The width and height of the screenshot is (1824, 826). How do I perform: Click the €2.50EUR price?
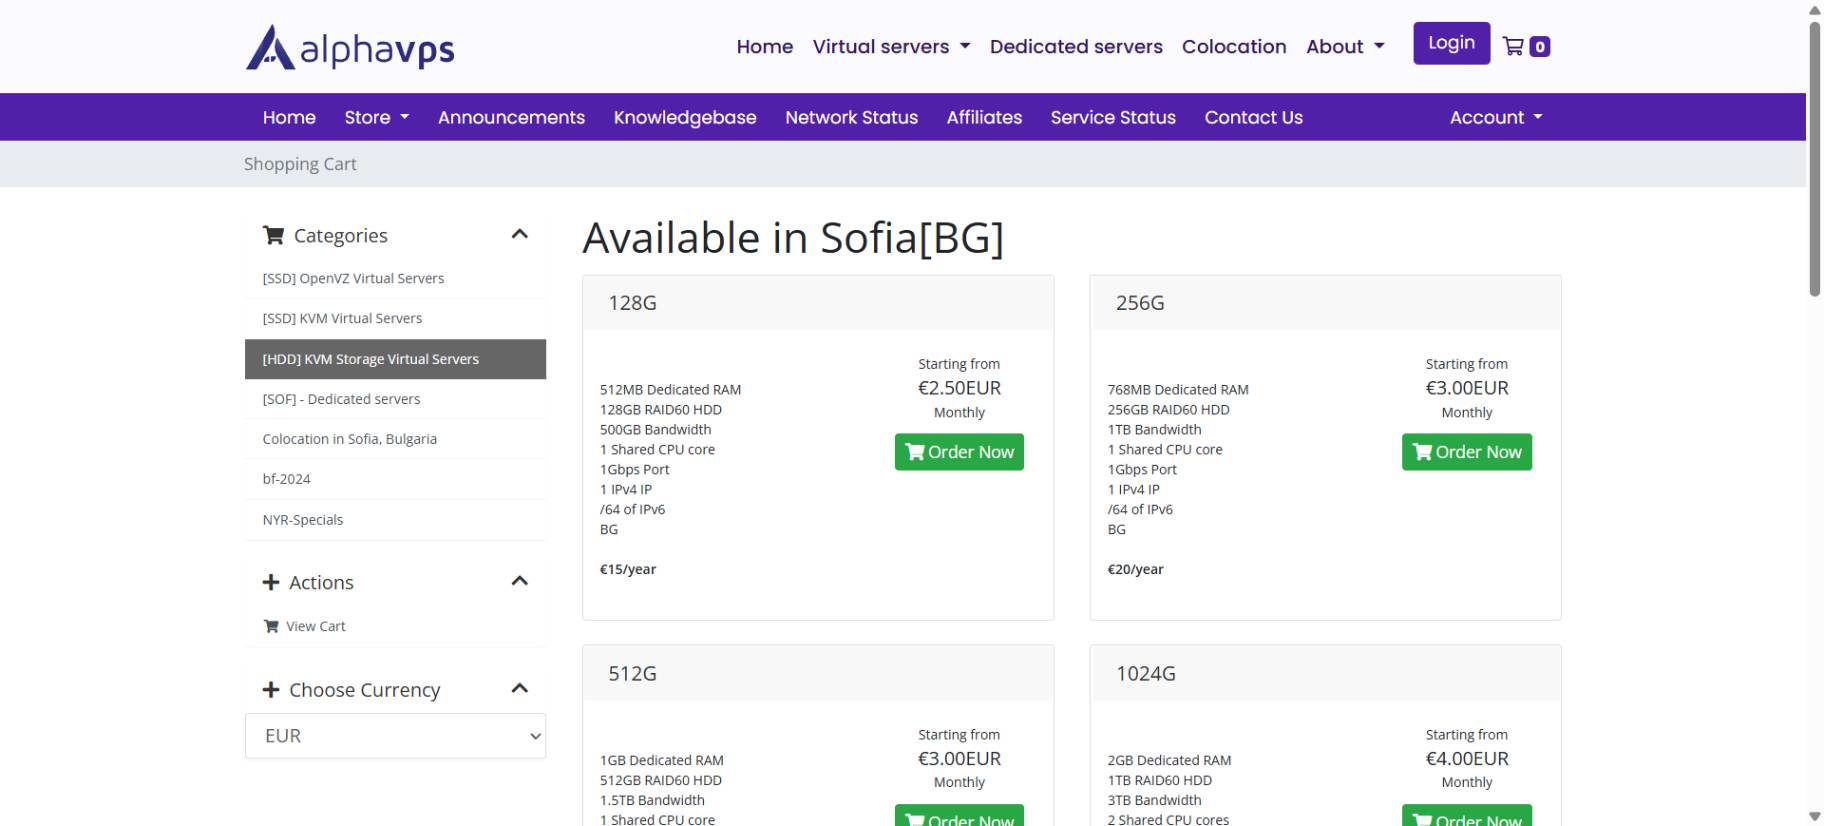point(959,388)
